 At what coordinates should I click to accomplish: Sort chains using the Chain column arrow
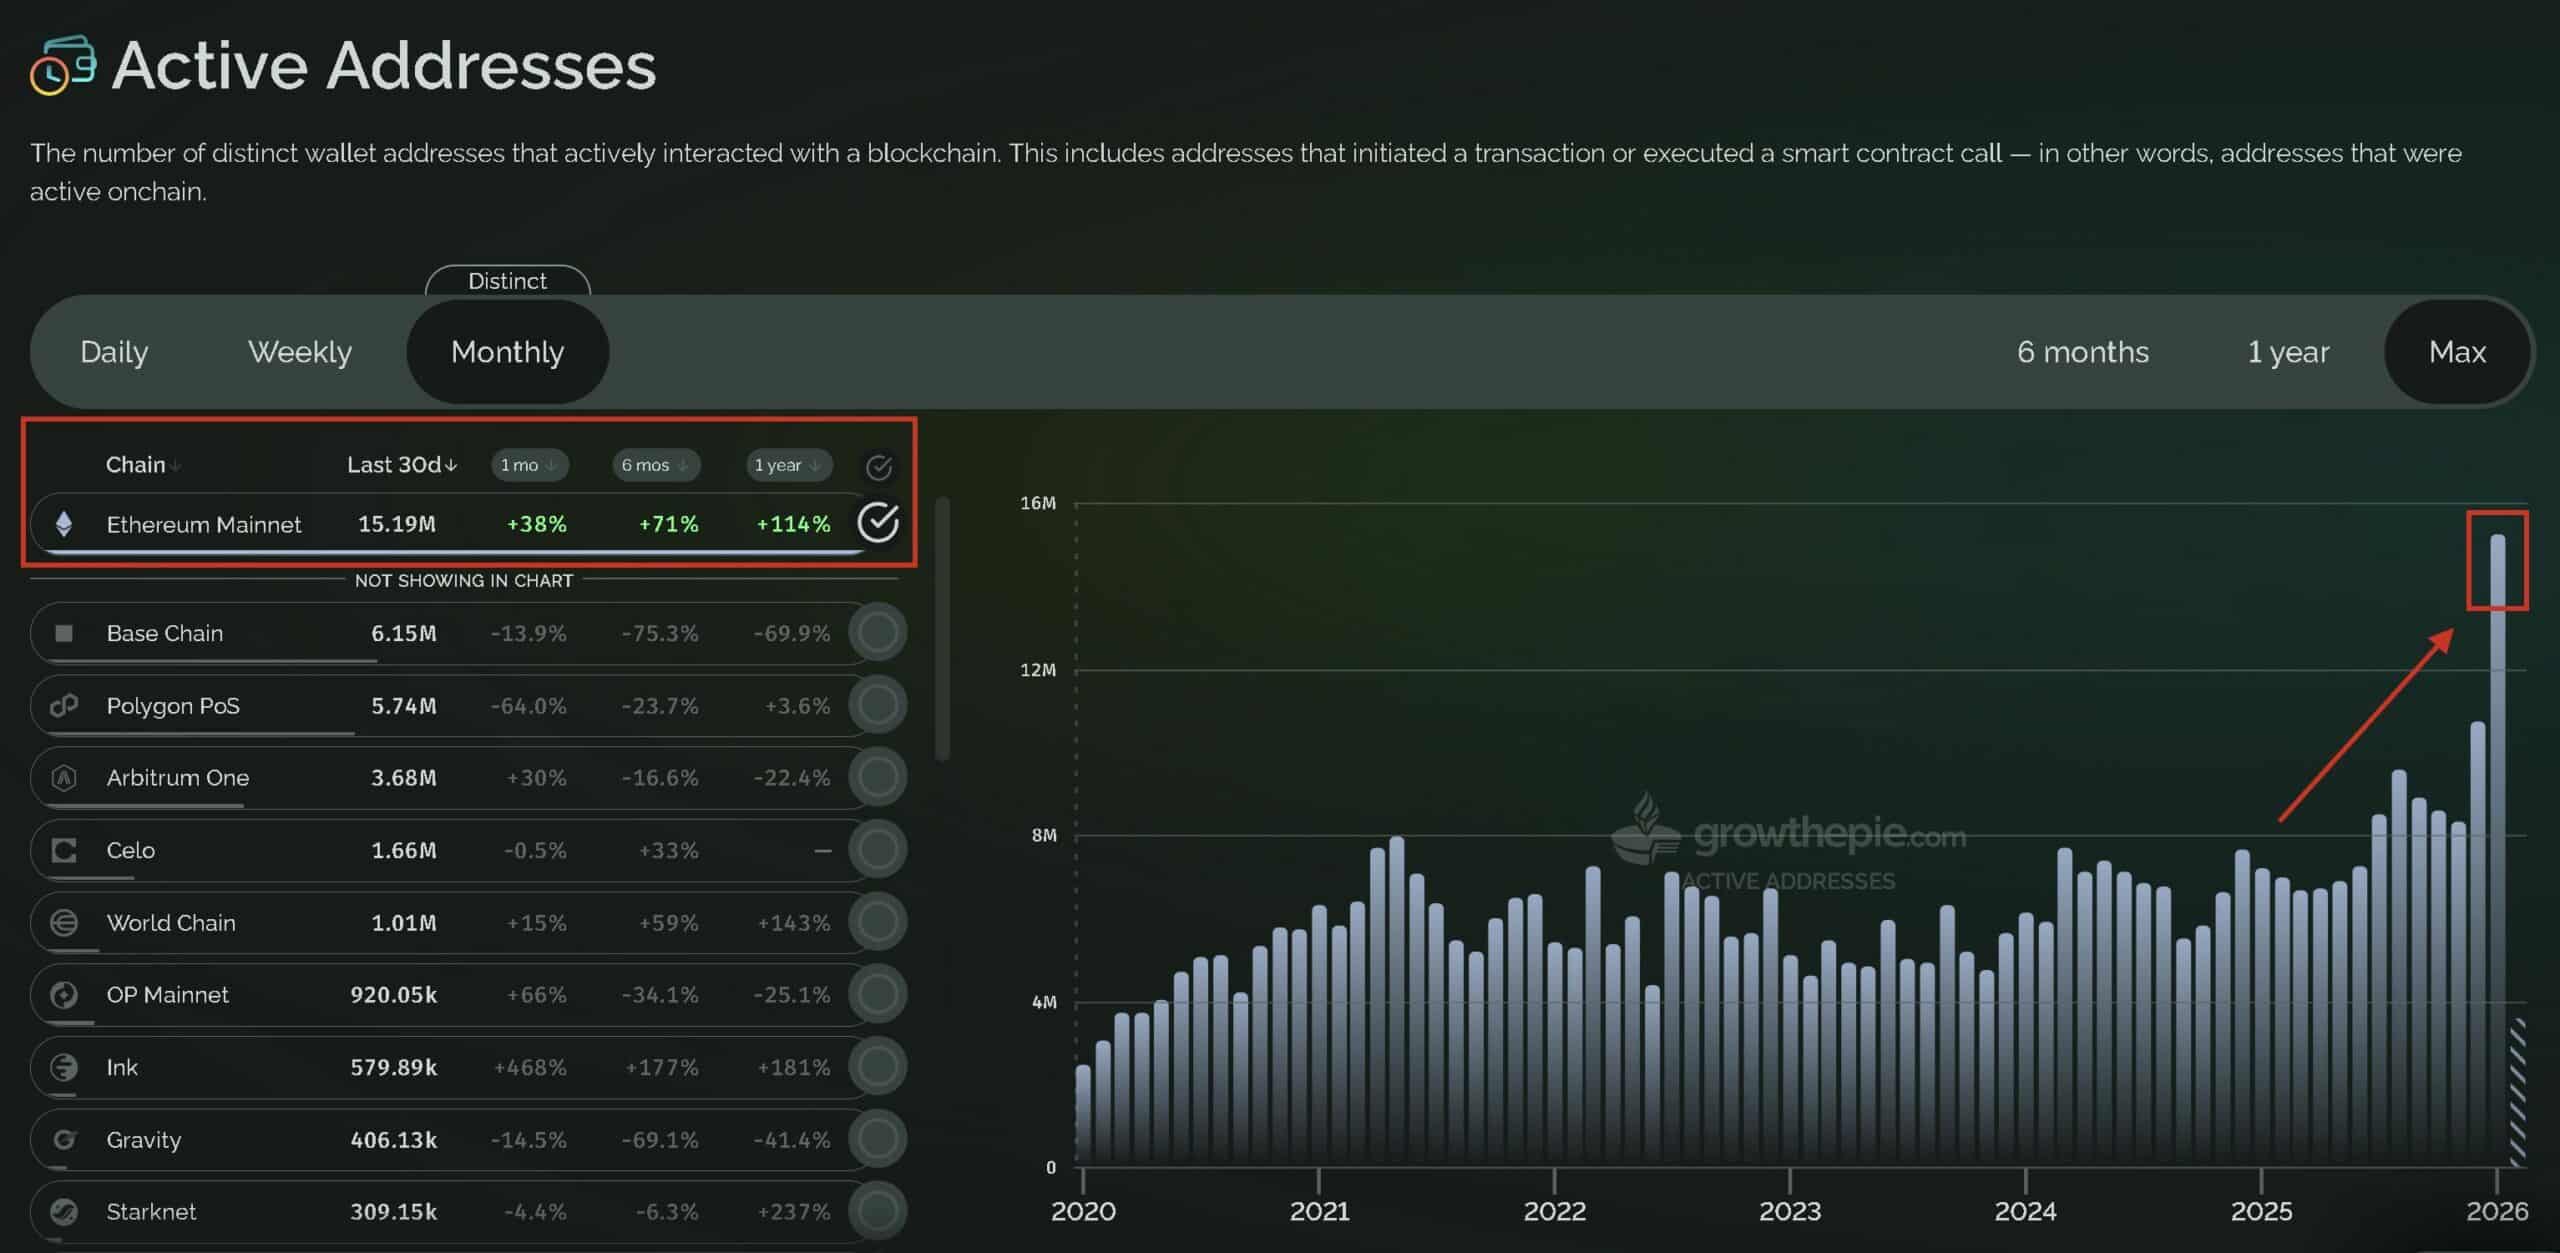tap(176, 464)
